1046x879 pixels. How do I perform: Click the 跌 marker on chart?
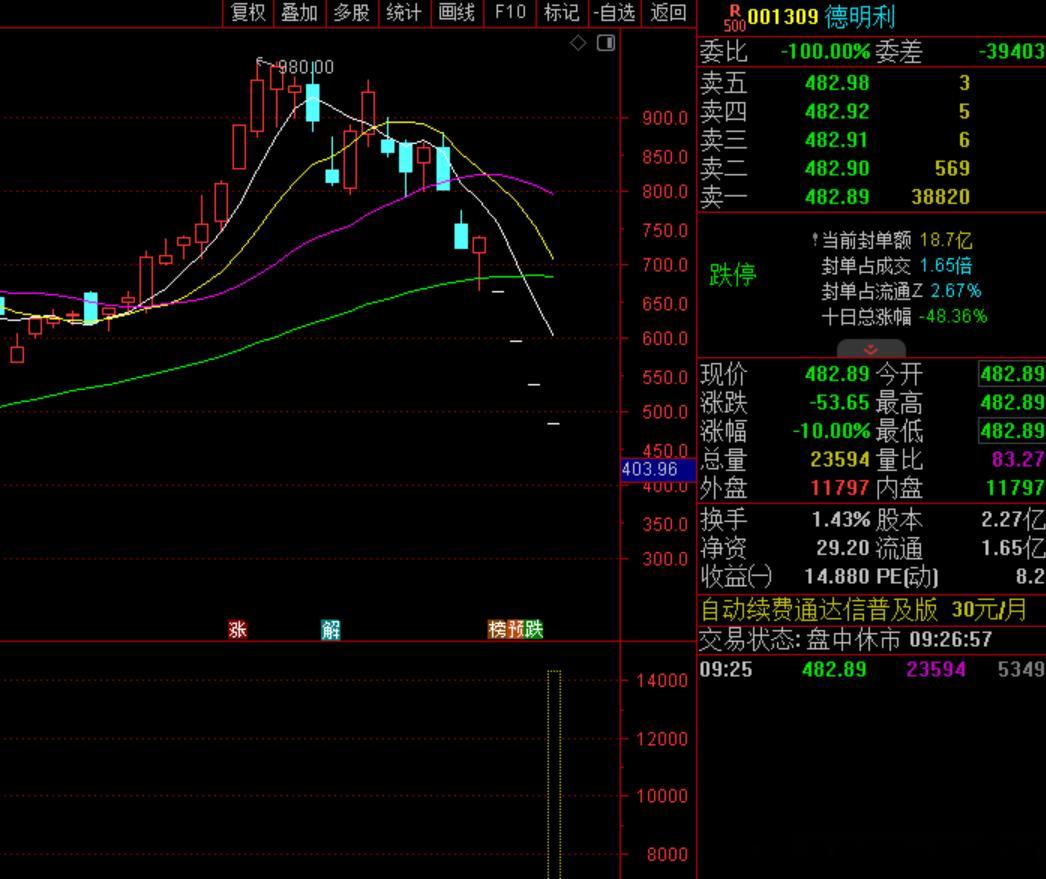click(x=534, y=630)
